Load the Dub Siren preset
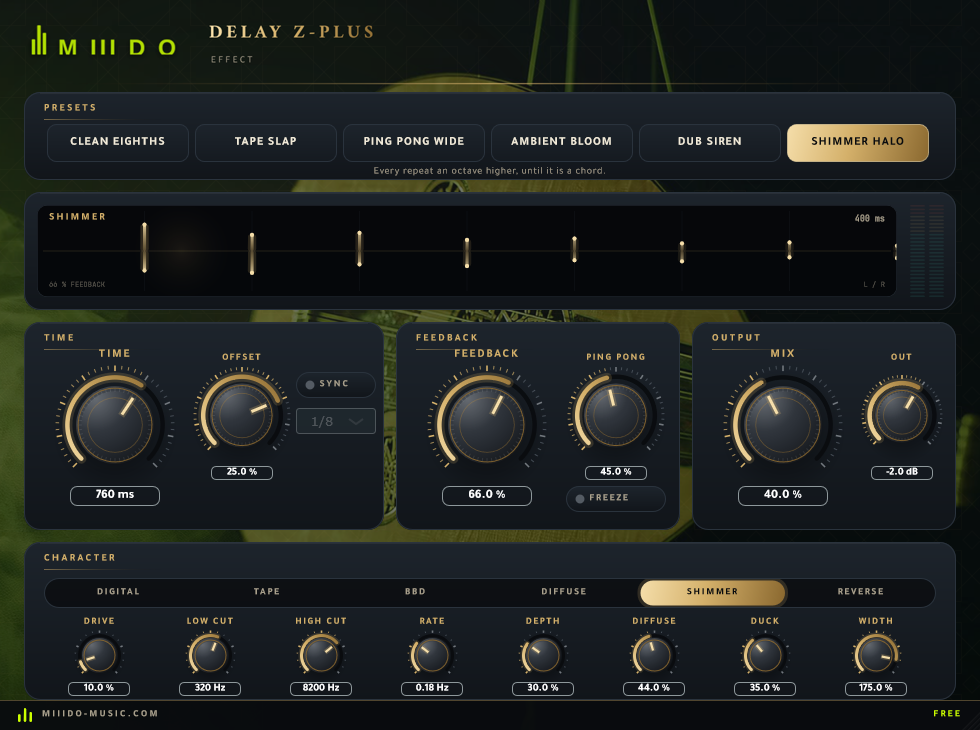The image size is (980, 730). 709,142
